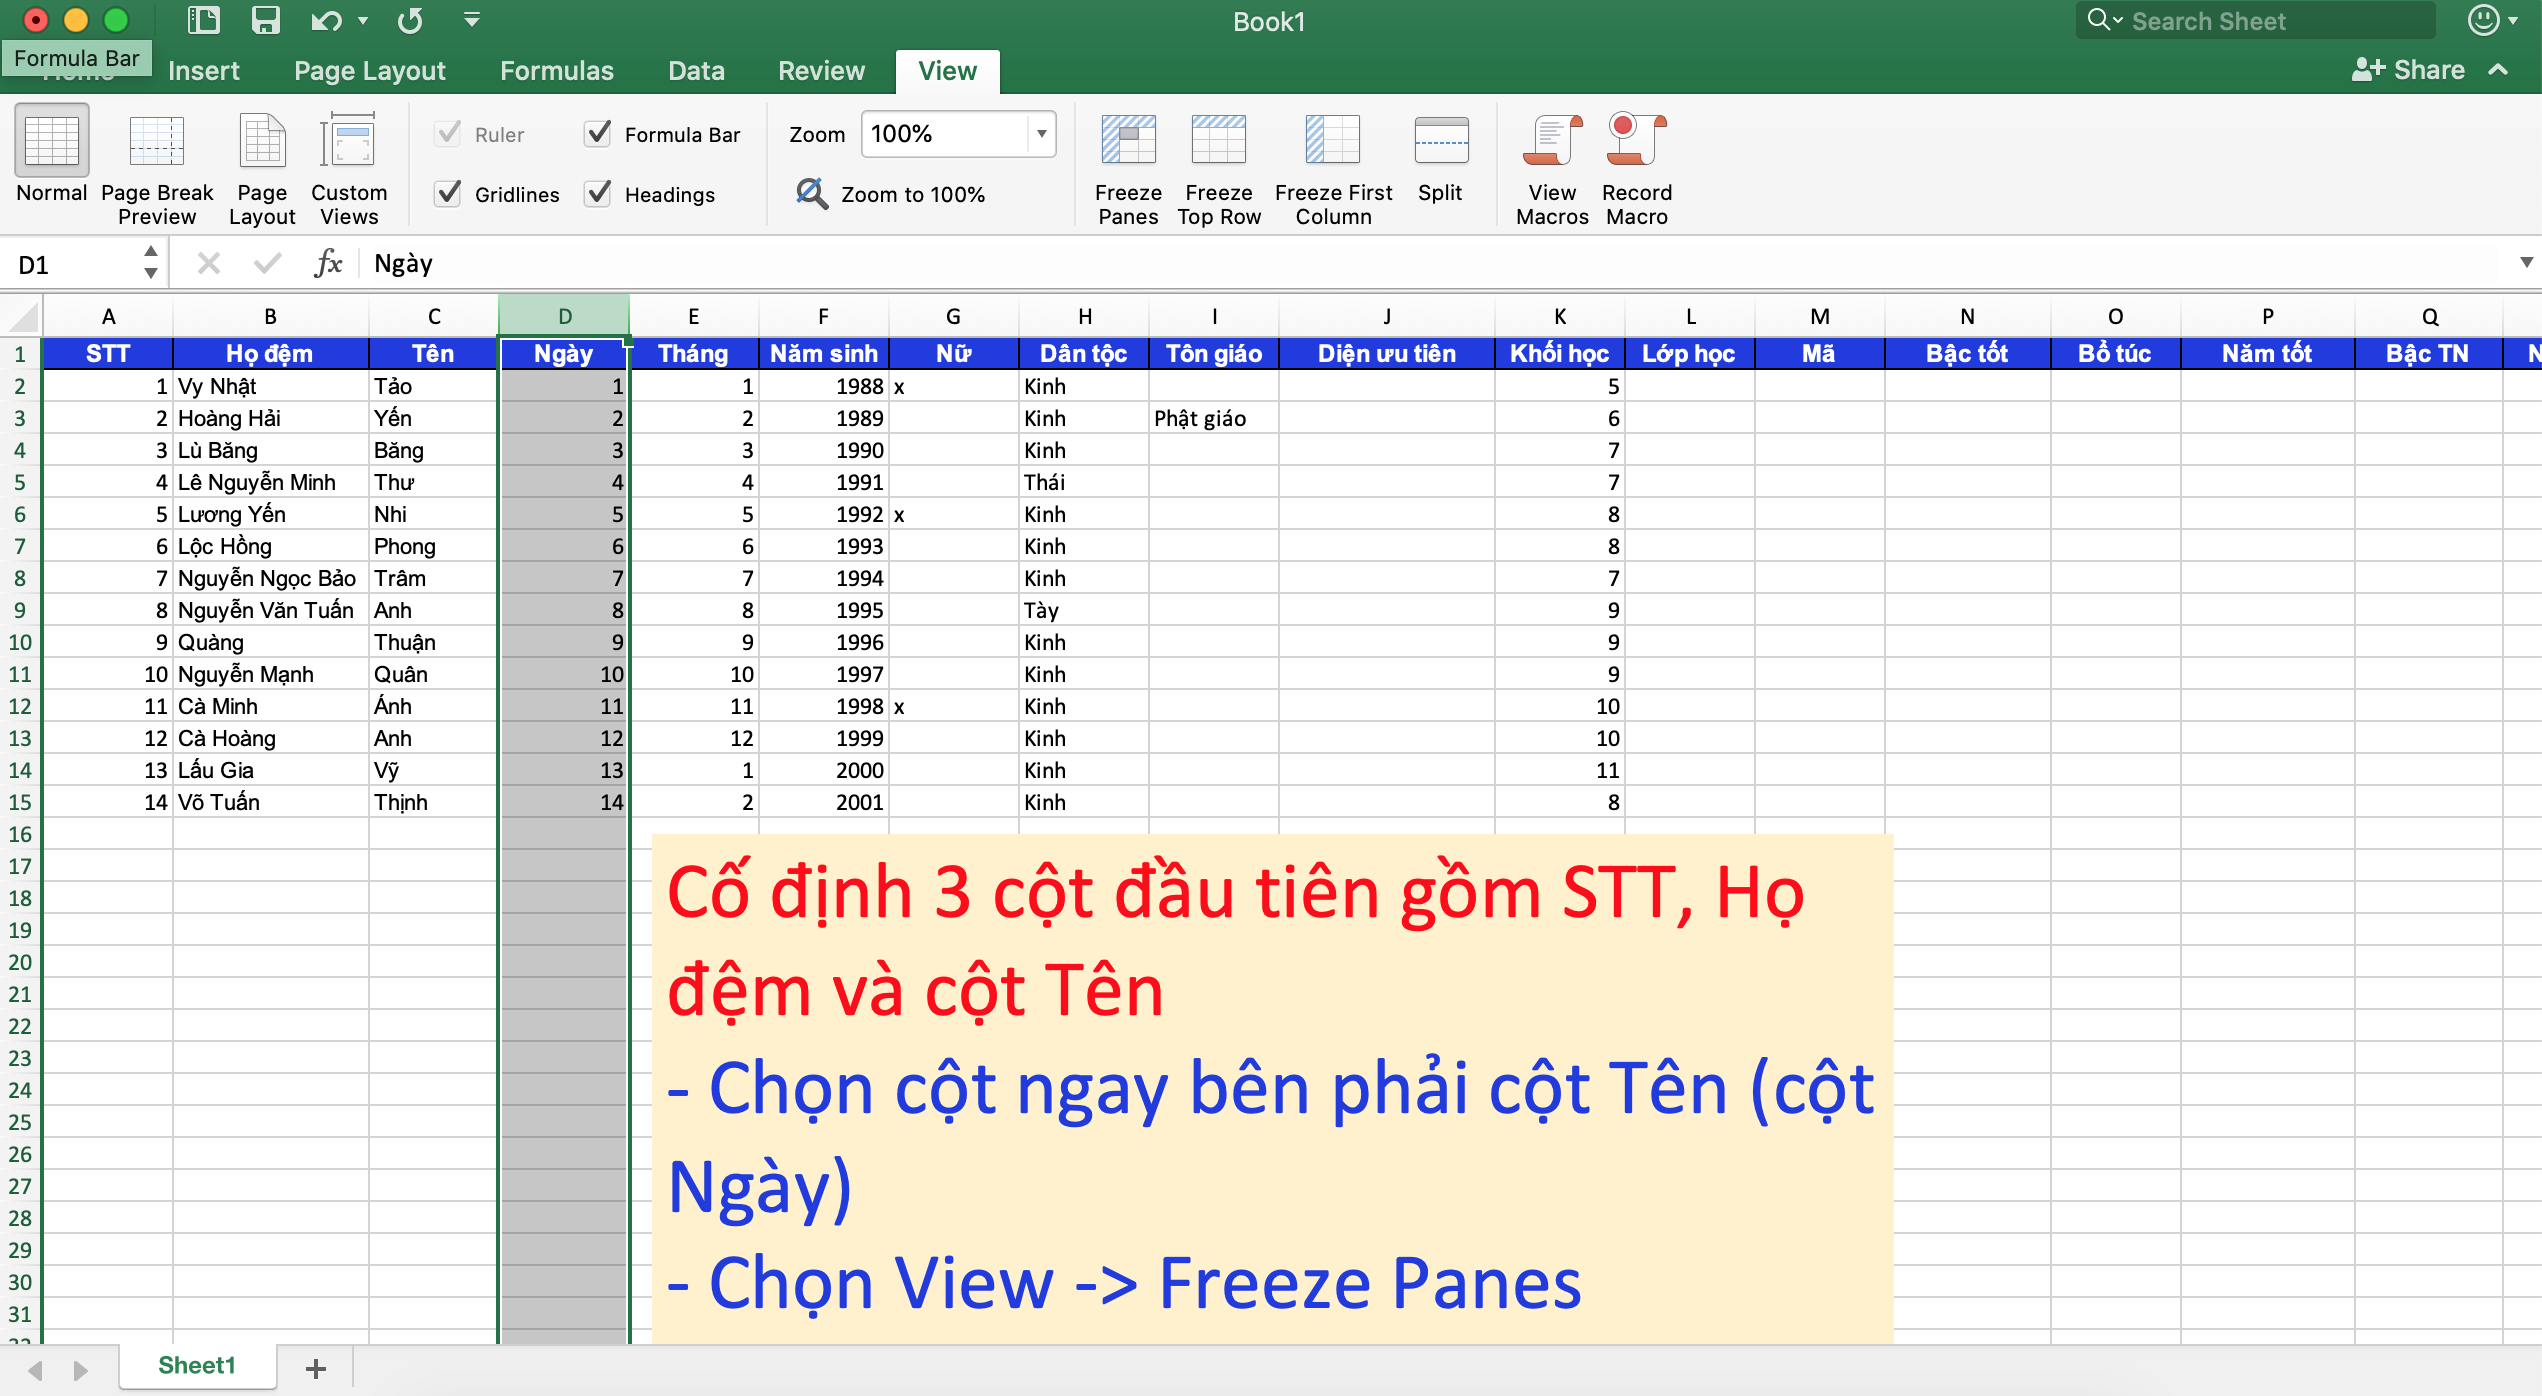Click the feedback smiley icon
The width and height of the screenshot is (2542, 1396).
pos(2484,20)
